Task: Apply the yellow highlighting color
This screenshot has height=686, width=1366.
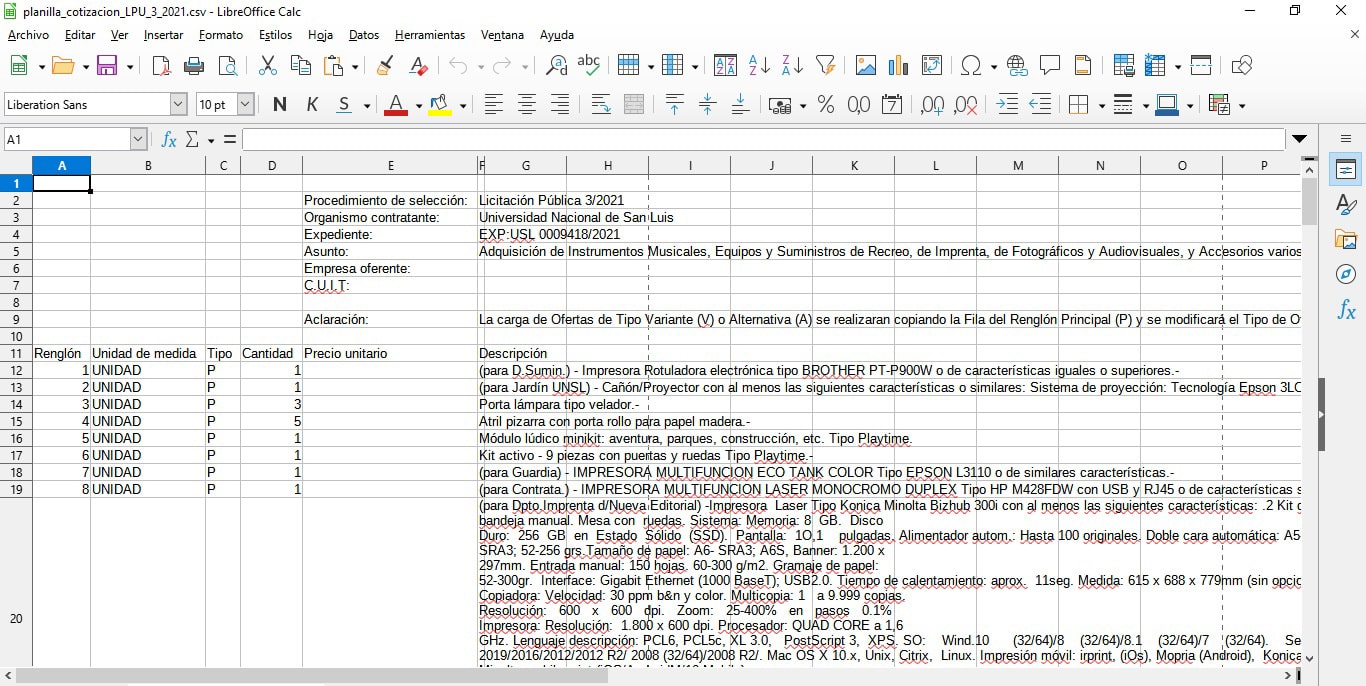Action: coord(439,105)
